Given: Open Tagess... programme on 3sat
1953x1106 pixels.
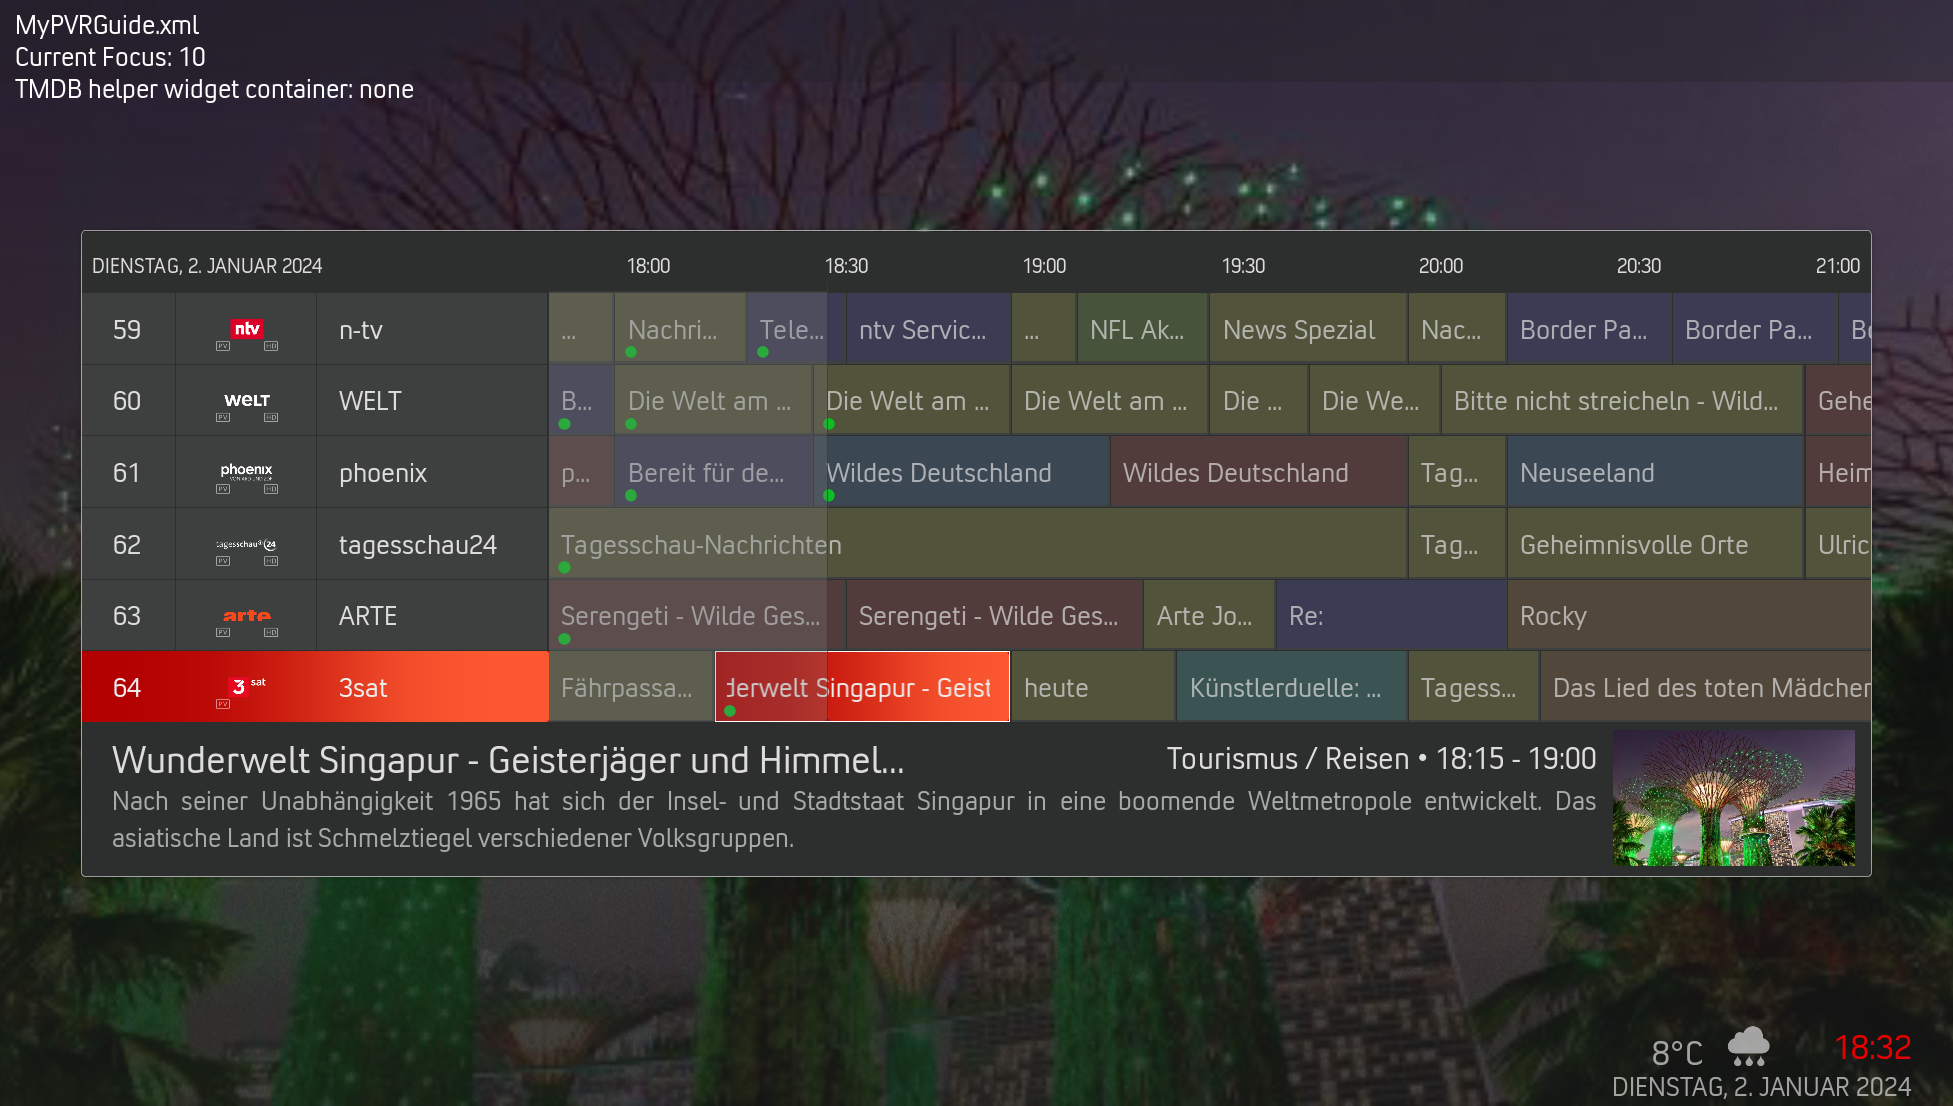Looking at the screenshot, I should (x=1473, y=687).
